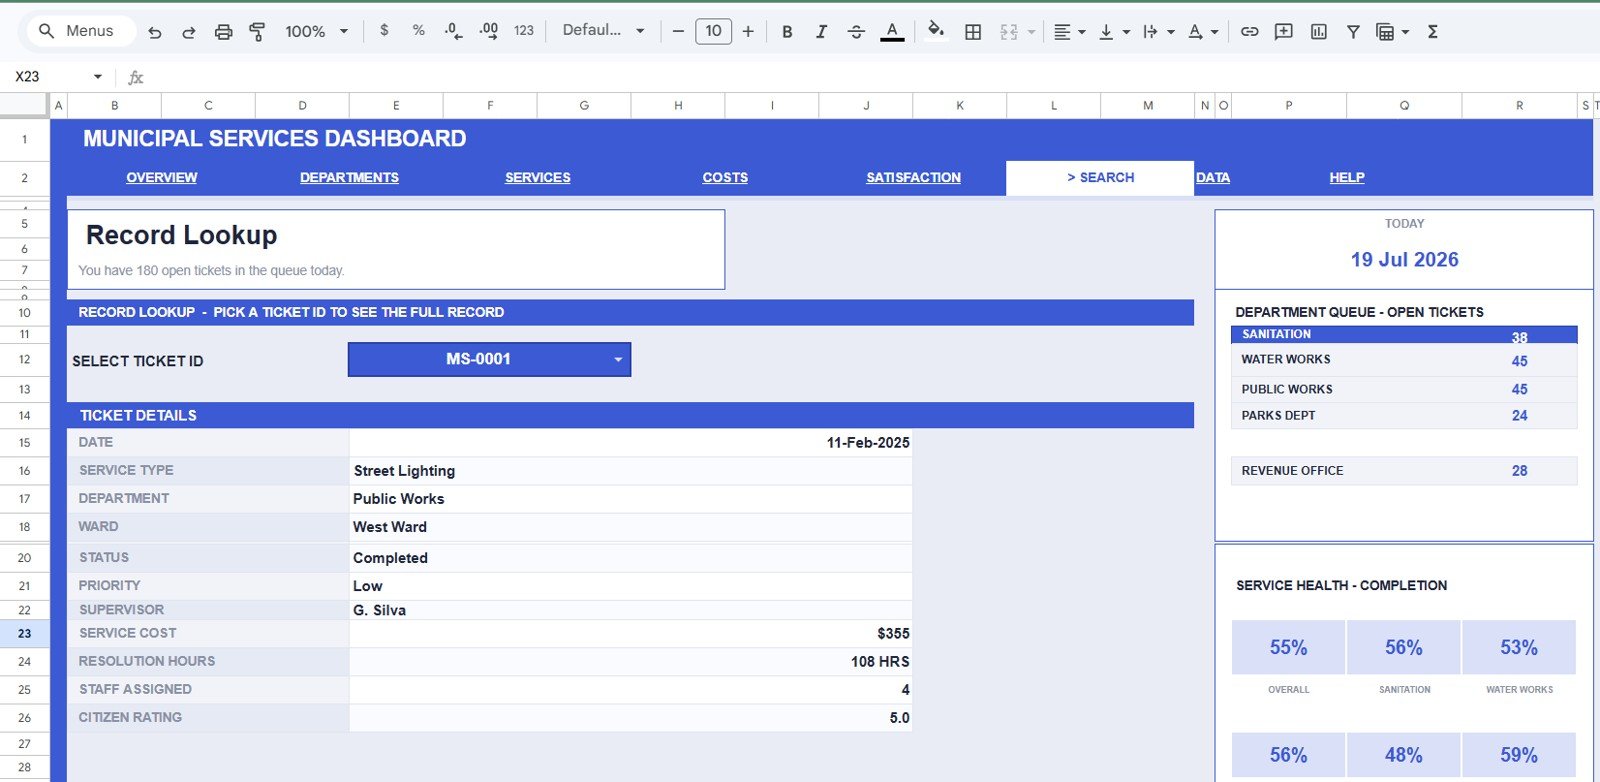Click the Print icon

(223, 32)
